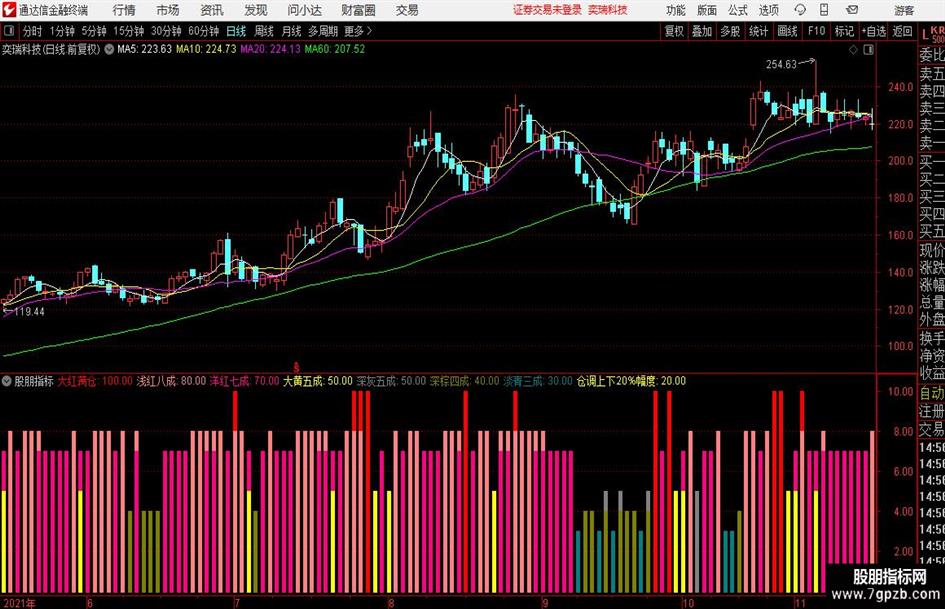
Task: Switch to 30分钟 period
Action: 166,31
